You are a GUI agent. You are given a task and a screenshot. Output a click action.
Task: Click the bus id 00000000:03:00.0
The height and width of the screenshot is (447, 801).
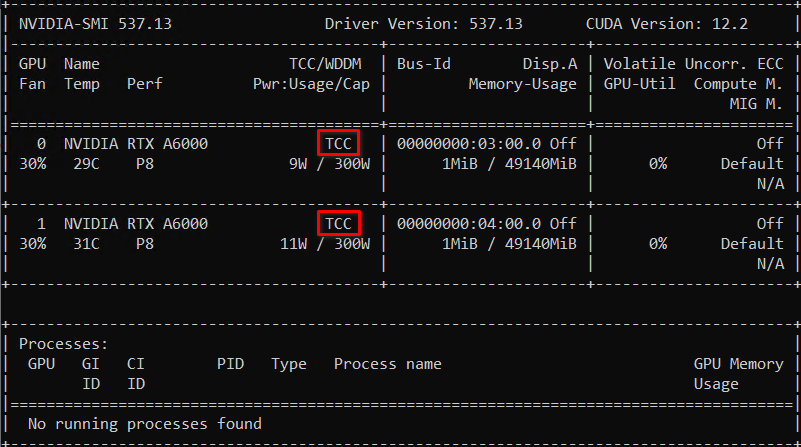(469, 144)
